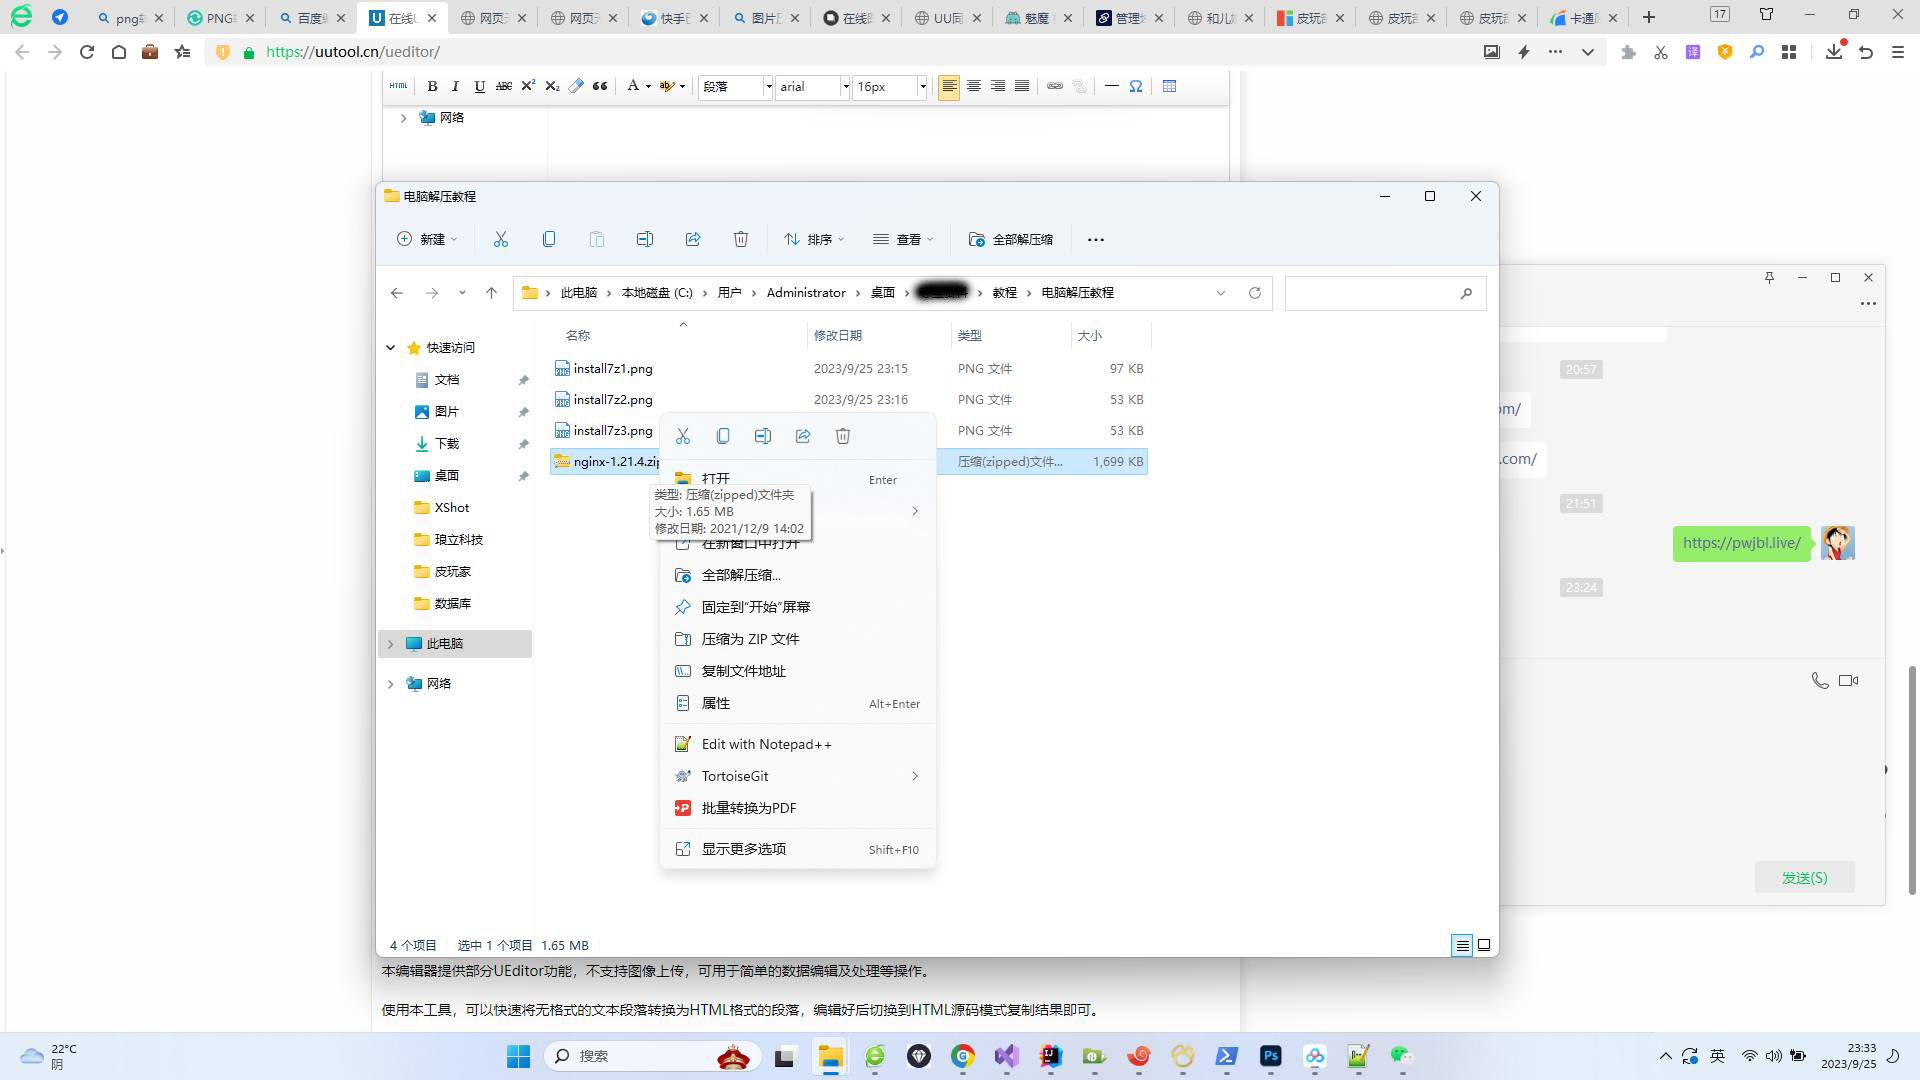The height and width of the screenshot is (1080, 1920).
Task: Click the context menu rename icon
Action: pos(763,436)
